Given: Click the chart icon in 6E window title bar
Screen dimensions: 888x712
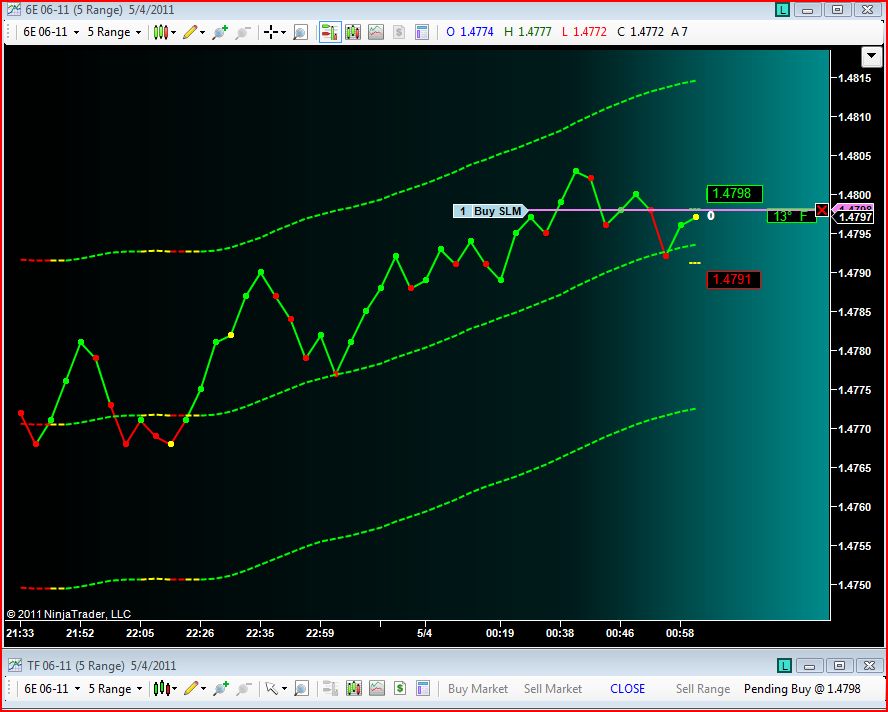Looking at the screenshot, I should pos(14,10).
